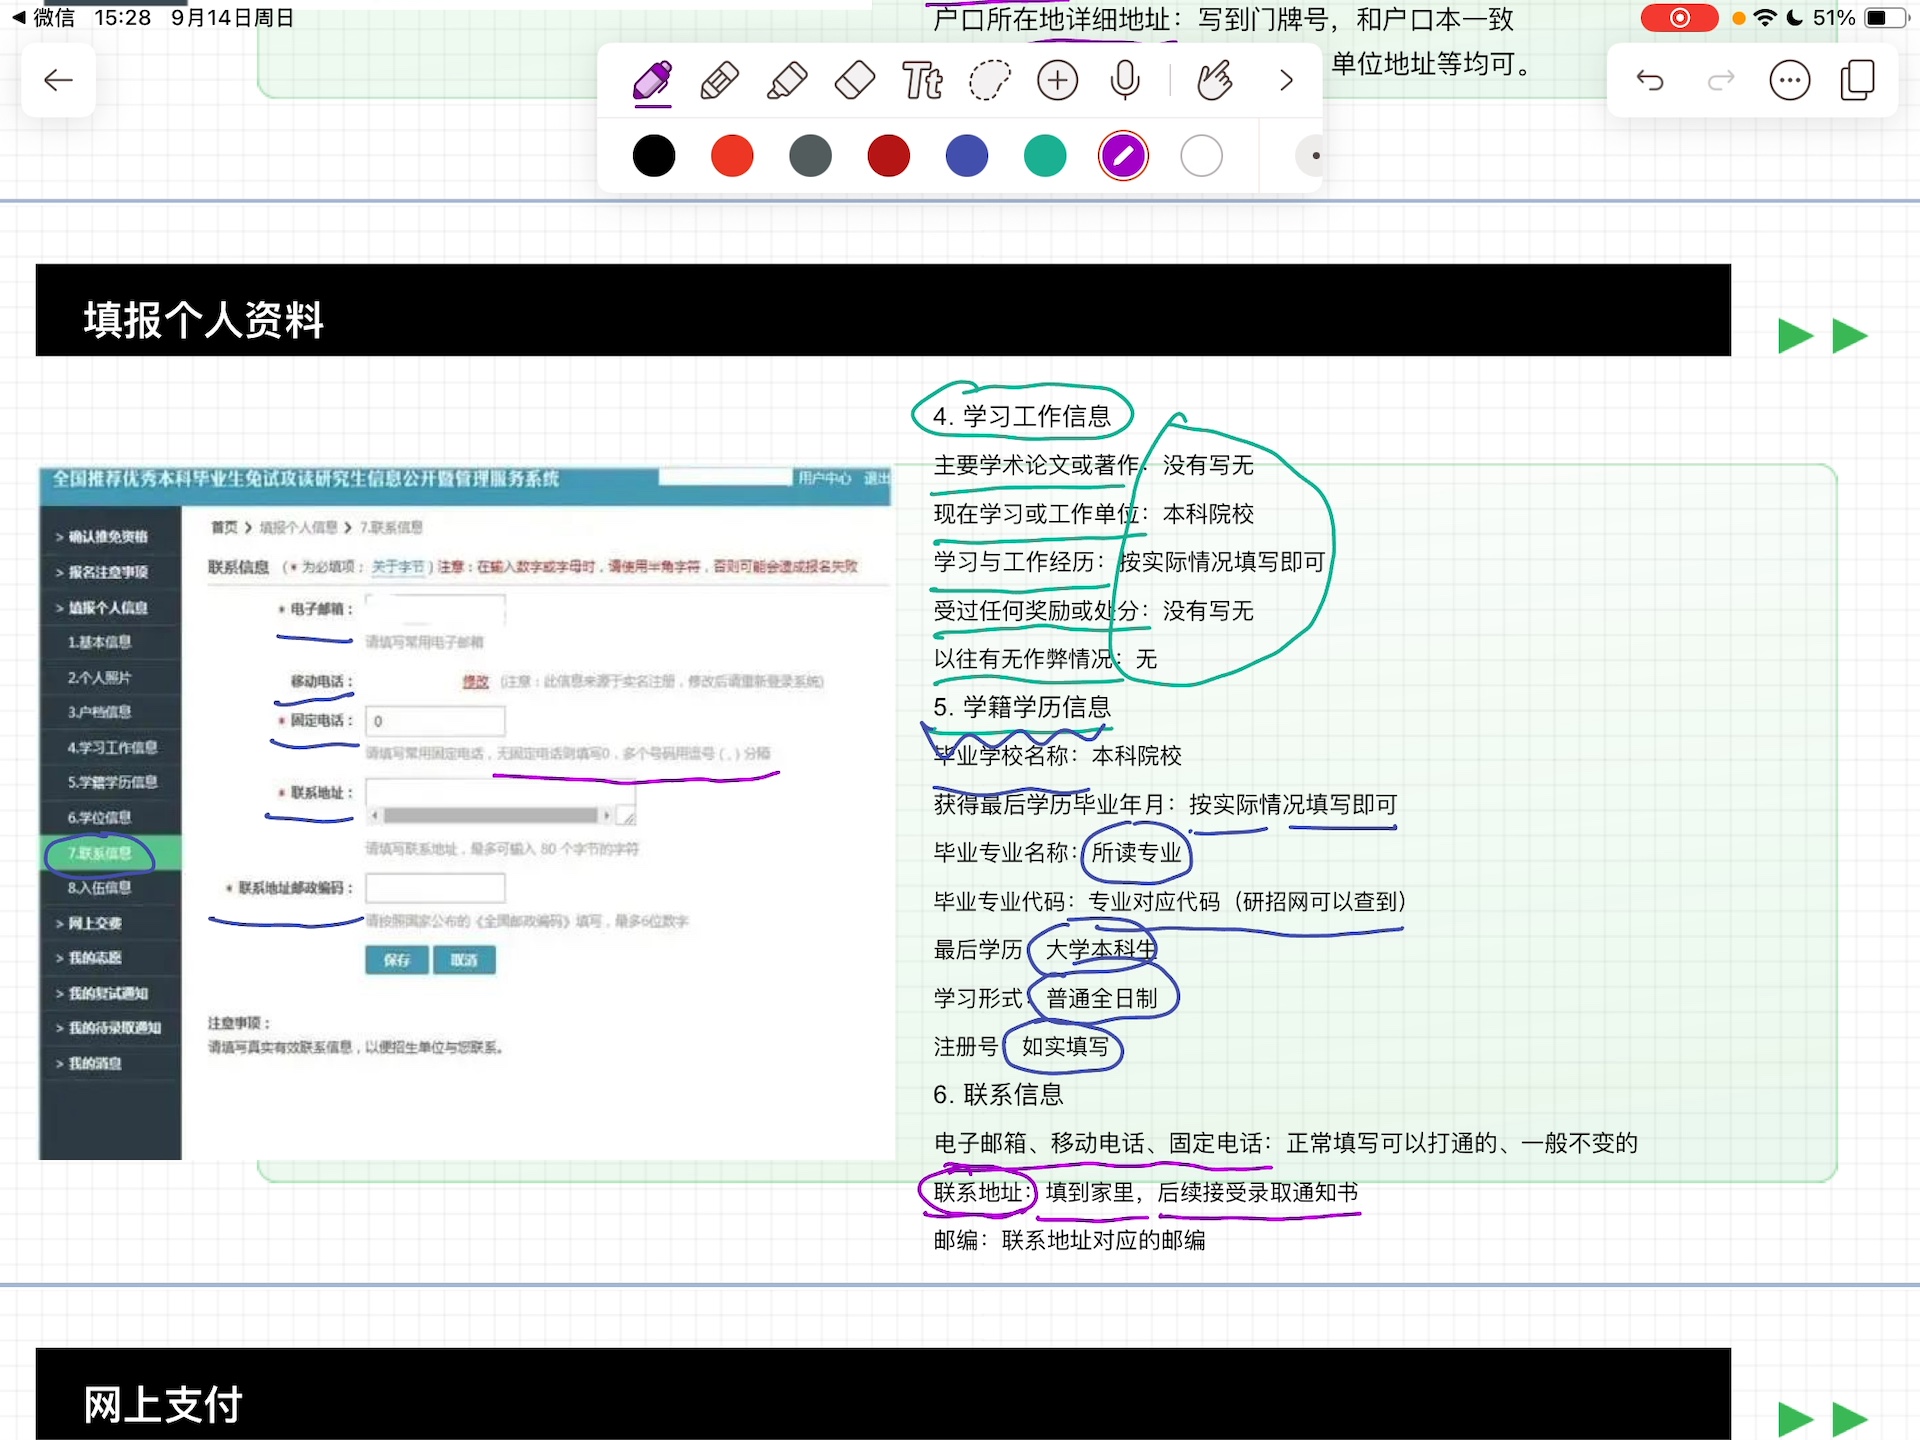The height and width of the screenshot is (1440, 1920).
Task: Select the fountain pen tool
Action: (653, 81)
